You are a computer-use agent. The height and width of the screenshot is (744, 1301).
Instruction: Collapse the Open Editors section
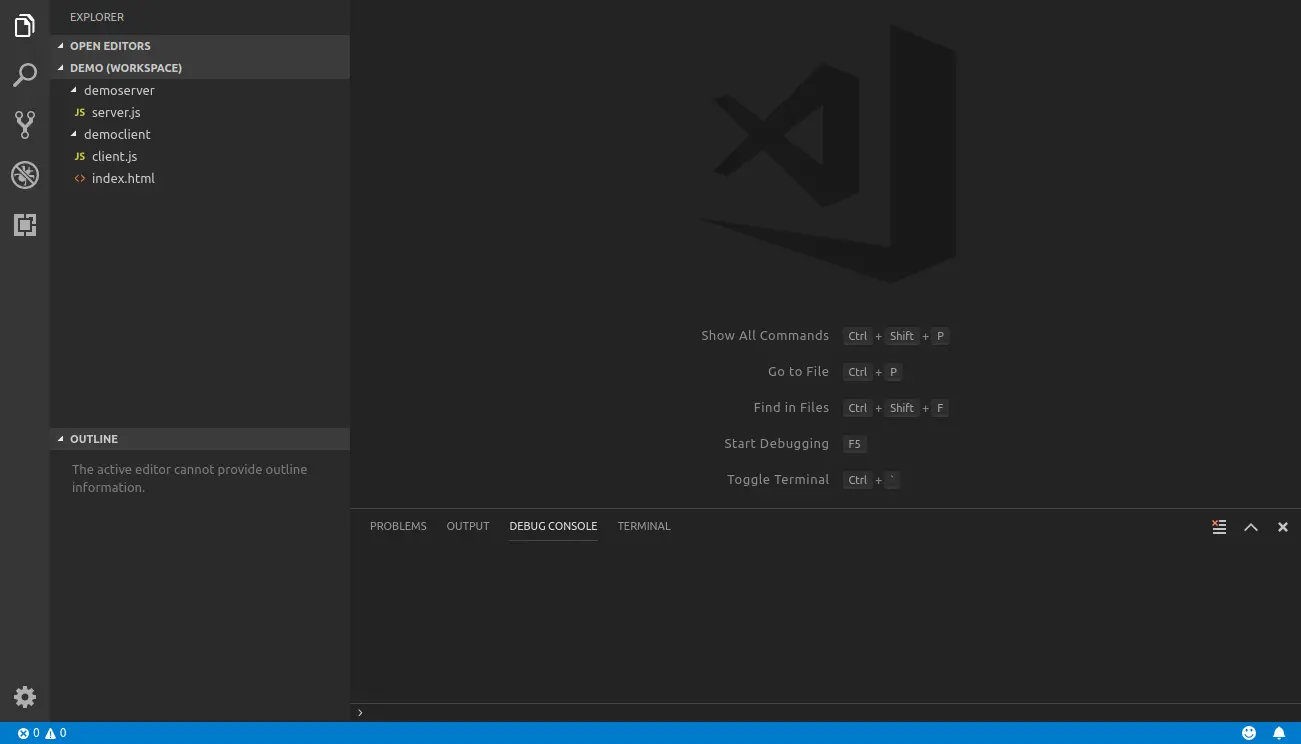click(200, 46)
